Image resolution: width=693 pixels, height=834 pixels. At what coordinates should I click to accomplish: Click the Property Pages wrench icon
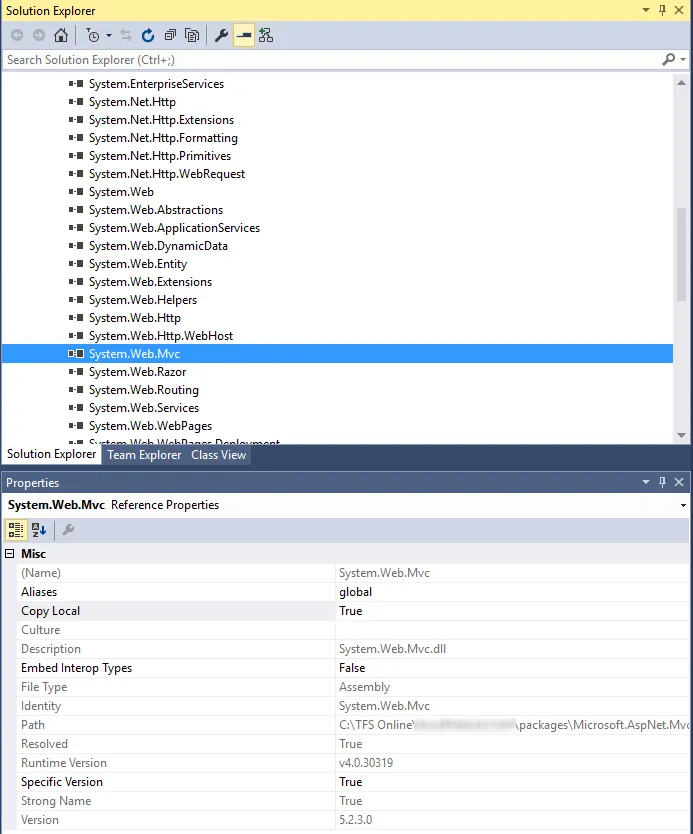[x=68, y=530]
